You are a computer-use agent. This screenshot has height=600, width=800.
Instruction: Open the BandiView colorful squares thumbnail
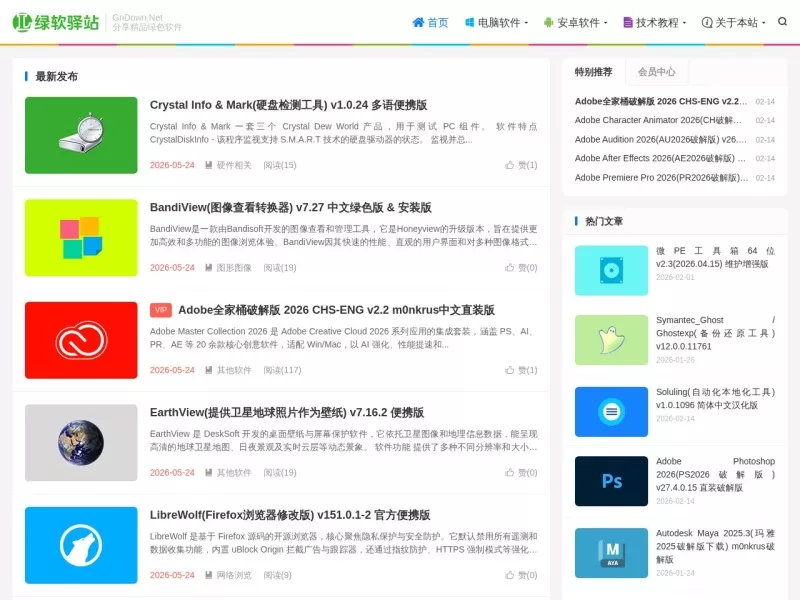coord(81,238)
